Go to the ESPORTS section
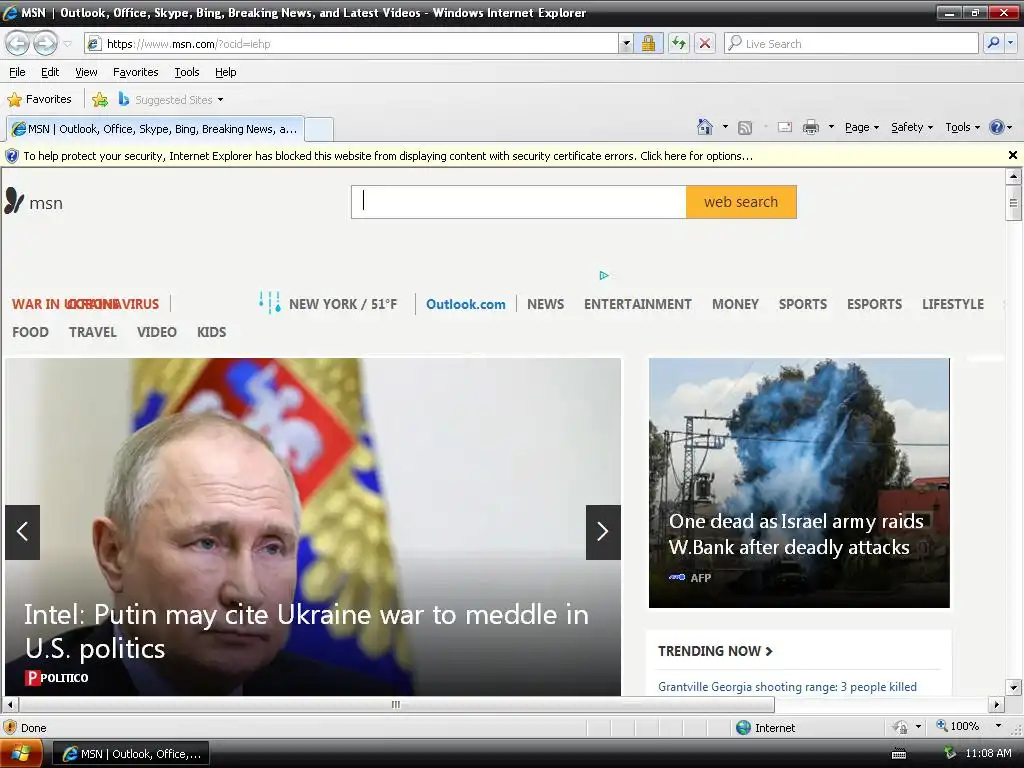Screen dimensions: 1024x768 coord(874,304)
